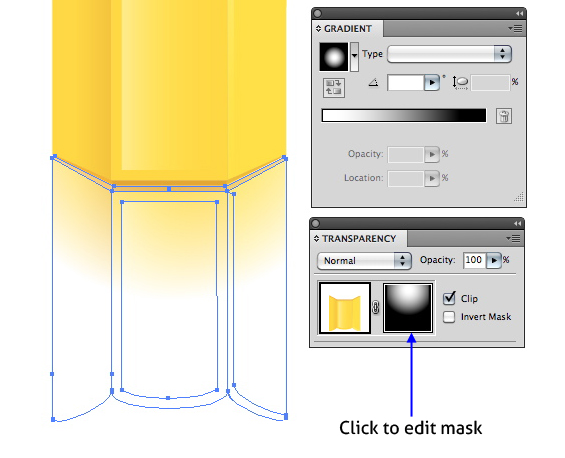Open the Normal blending mode dropdown
Screen dimensions: 565x458
(x=364, y=261)
